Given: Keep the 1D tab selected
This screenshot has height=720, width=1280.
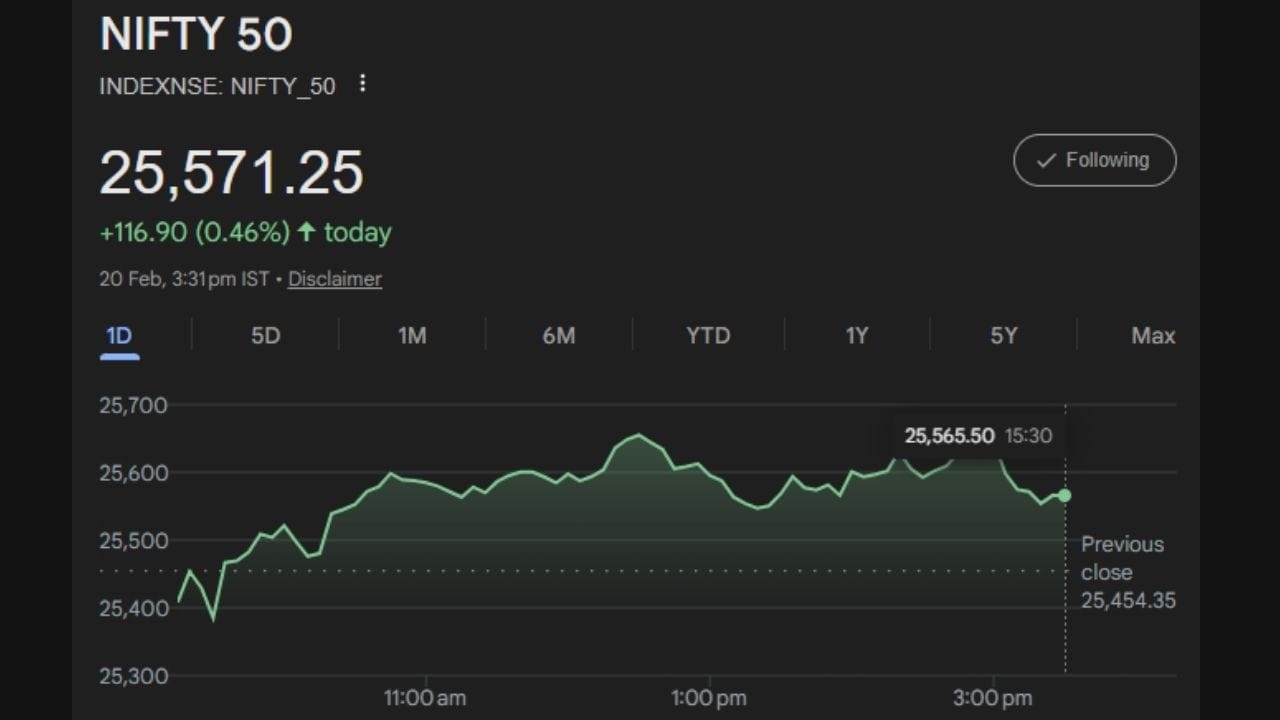Looking at the screenshot, I should coord(119,336).
